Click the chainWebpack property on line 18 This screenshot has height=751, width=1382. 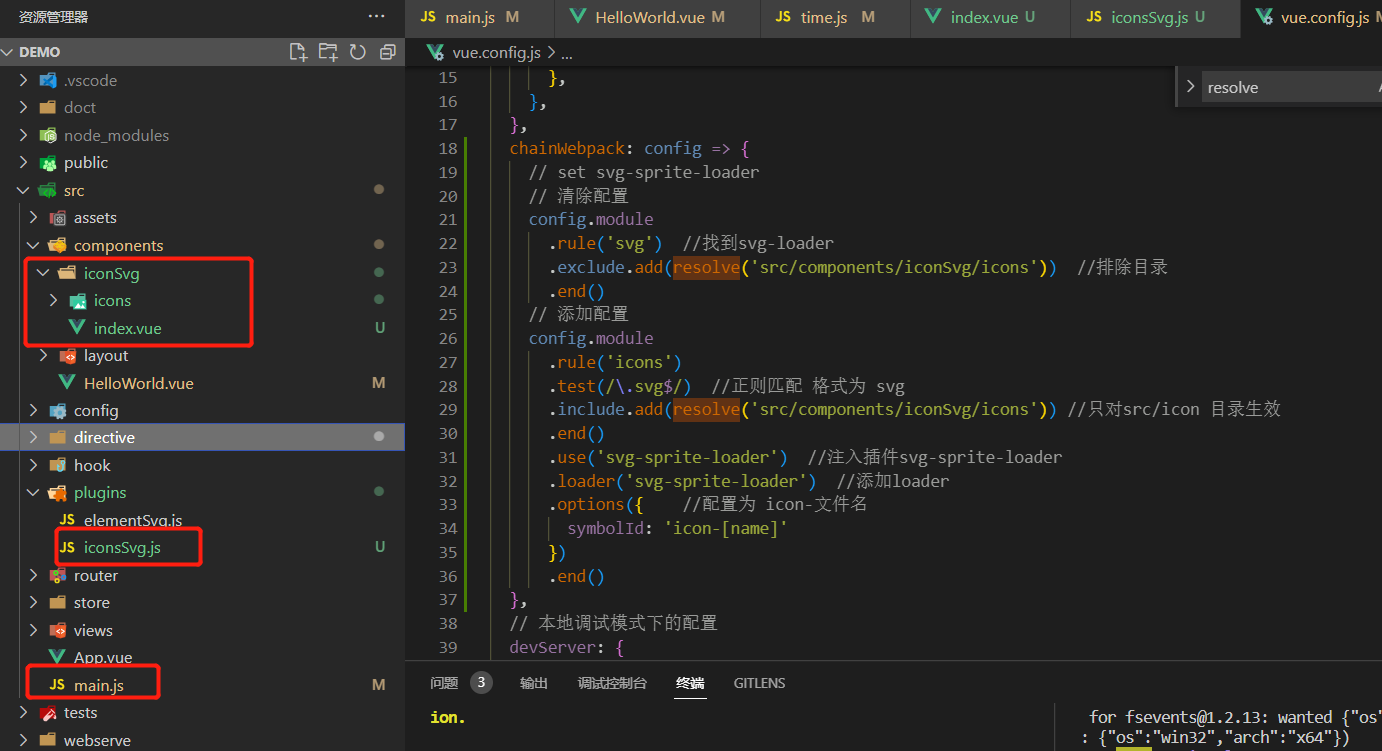(x=567, y=148)
